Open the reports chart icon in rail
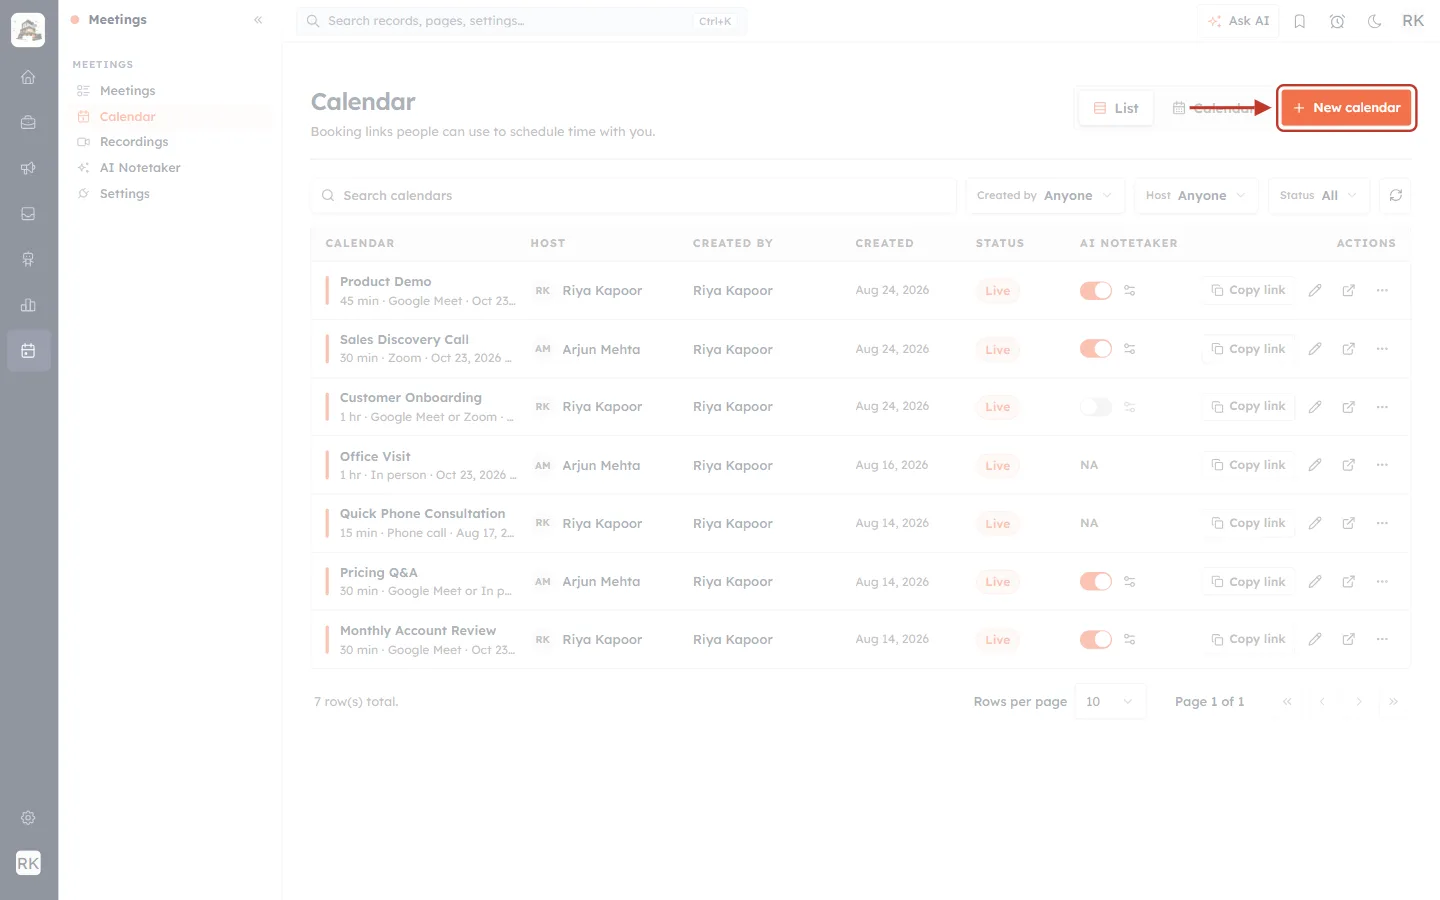Image resolution: width=1440 pixels, height=900 pixels. pyautogui.click(x=28, y=305)
